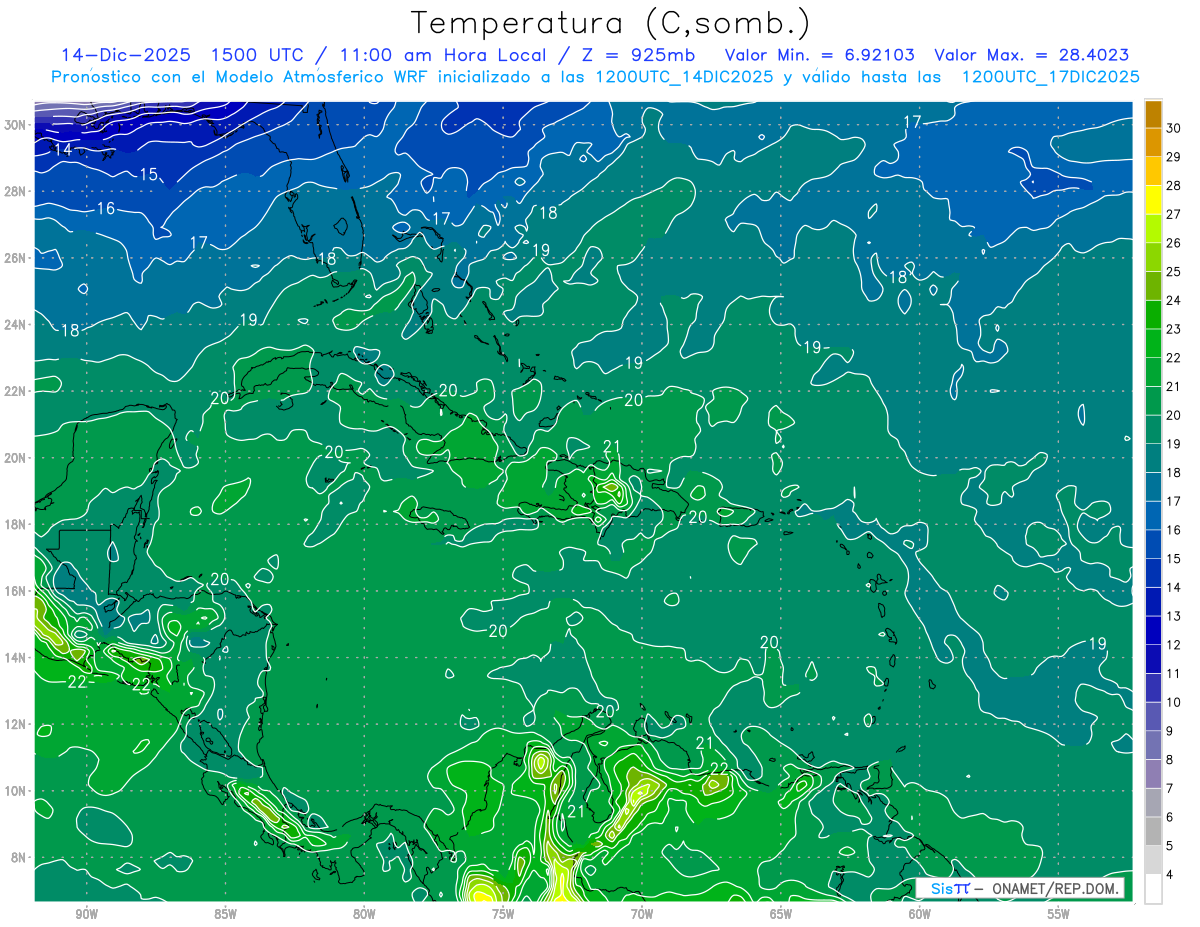Viewport: 1200px width, 927px height.
Task: Click the '85W' longitude axis label
Action: coord(225,914)
